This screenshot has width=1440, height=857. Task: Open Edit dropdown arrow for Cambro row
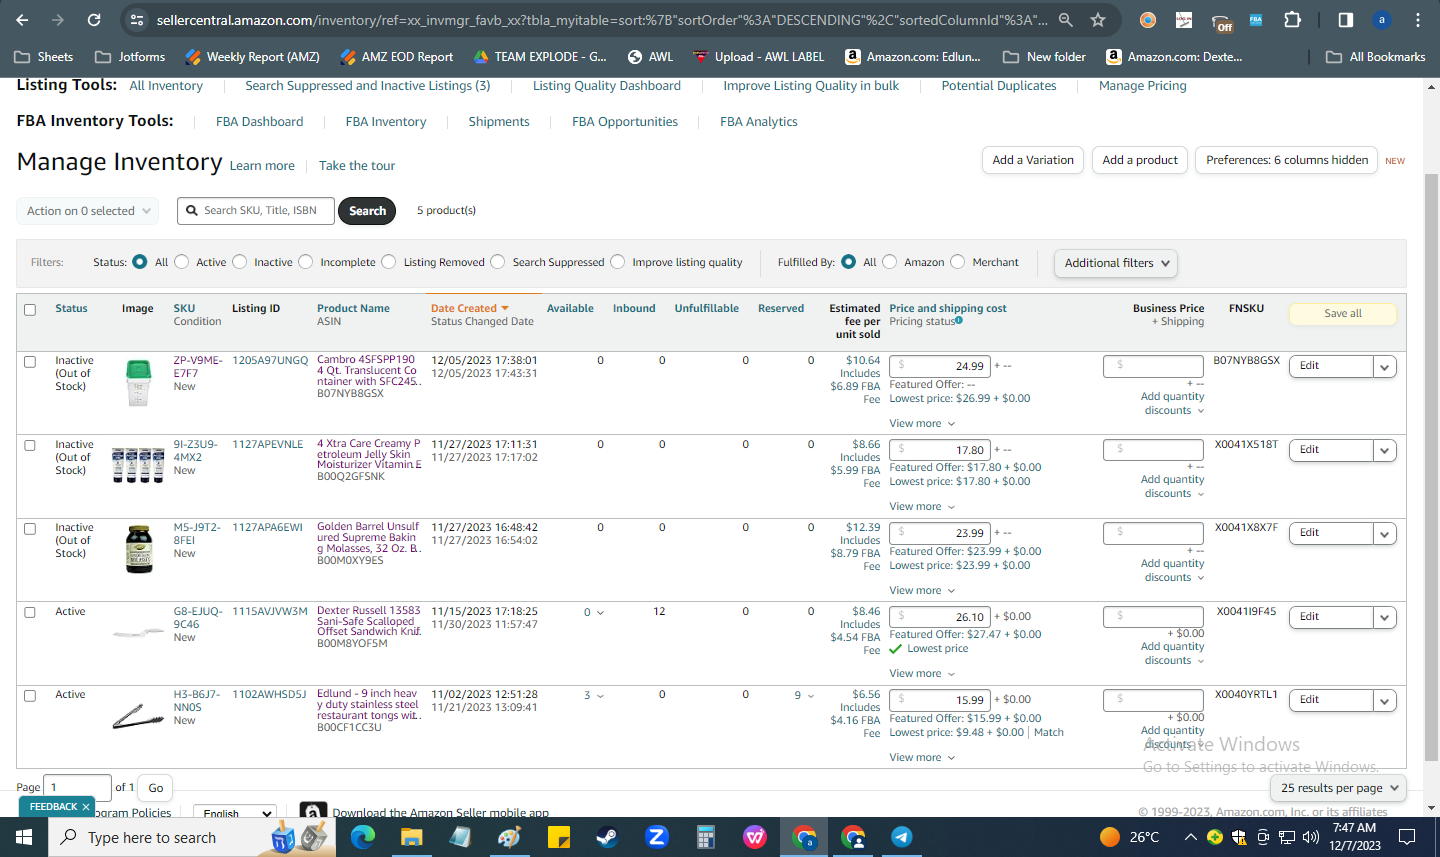[1385, 367]
